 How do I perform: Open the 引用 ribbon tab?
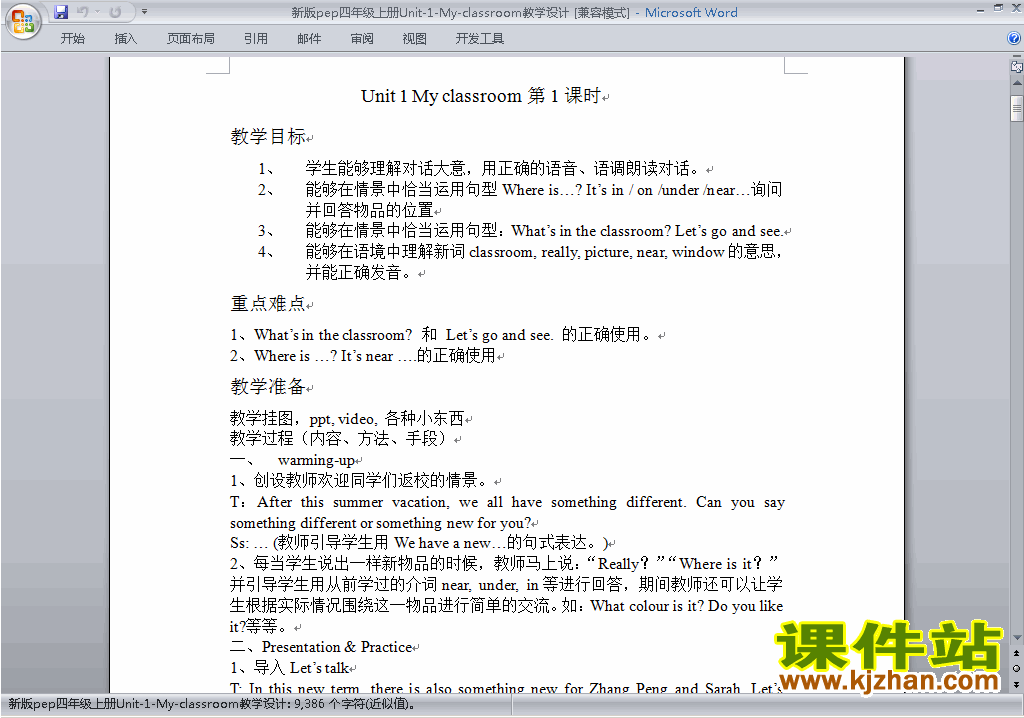[x=256, y=39]
